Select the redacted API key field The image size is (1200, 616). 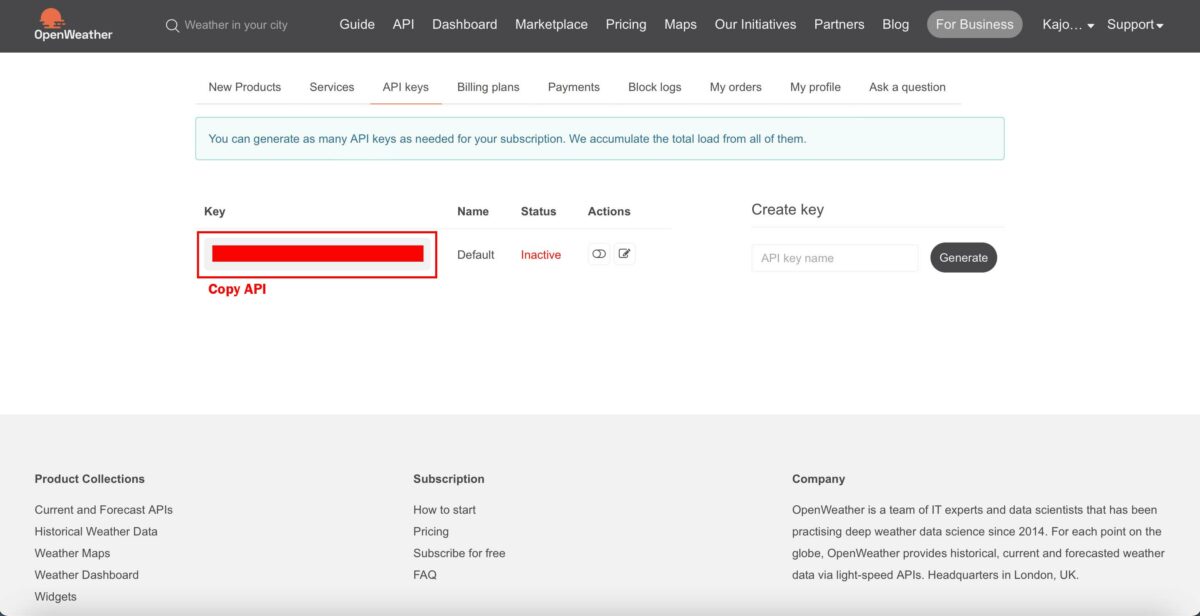pos(317,254)
